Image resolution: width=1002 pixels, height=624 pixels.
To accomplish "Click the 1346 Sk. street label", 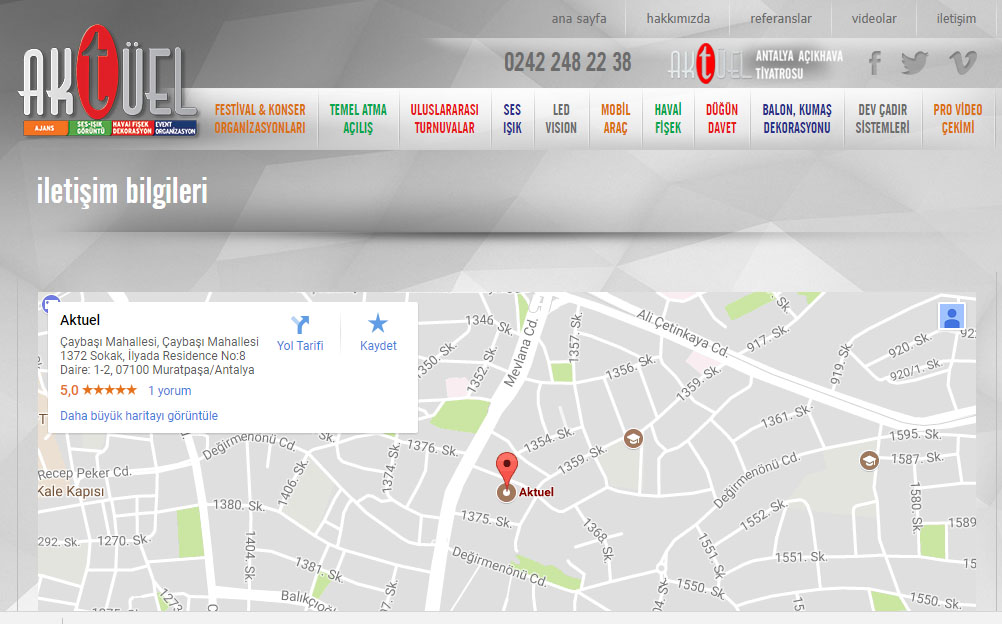I will 489,324.
